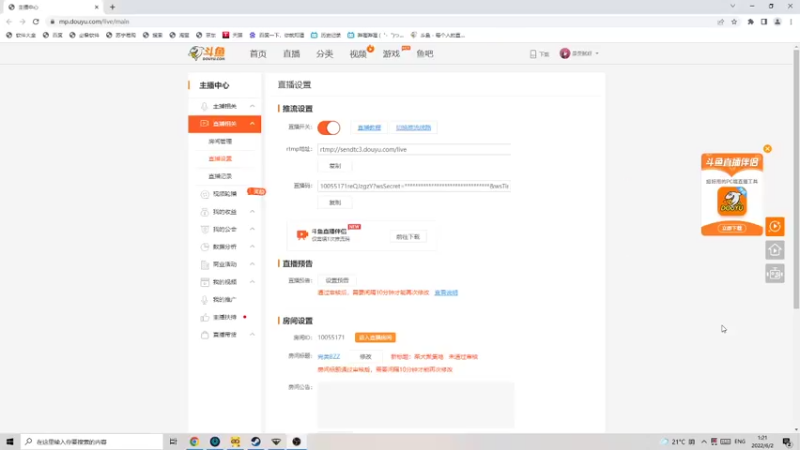Click the 直播带货 shopping bag icon
This screenshot has width=800, height=450.
pyautogui.click(x=205, y=335)
